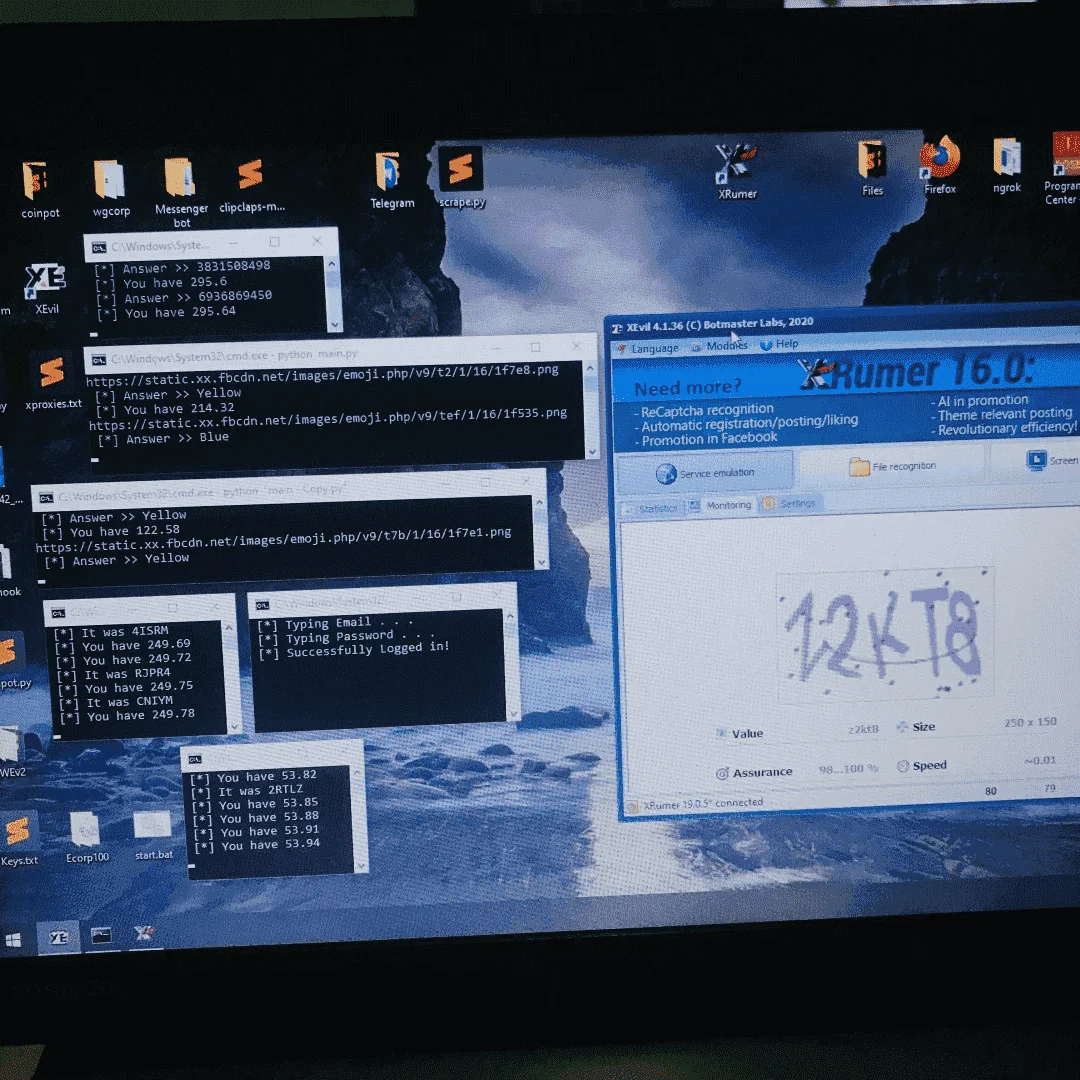The width and height of the screenshot is (1080, 1080).
Task: Click the 'You have 249.78' console line
Action: tap(128, 716)
